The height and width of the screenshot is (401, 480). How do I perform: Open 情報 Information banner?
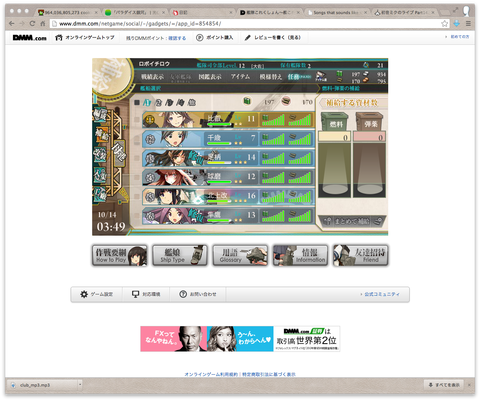click(x=300, y=256)
